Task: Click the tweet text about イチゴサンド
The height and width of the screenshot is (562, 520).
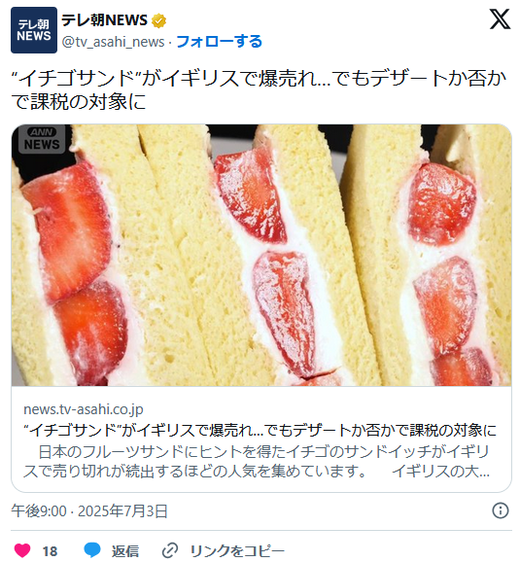Action: point(258,90)
